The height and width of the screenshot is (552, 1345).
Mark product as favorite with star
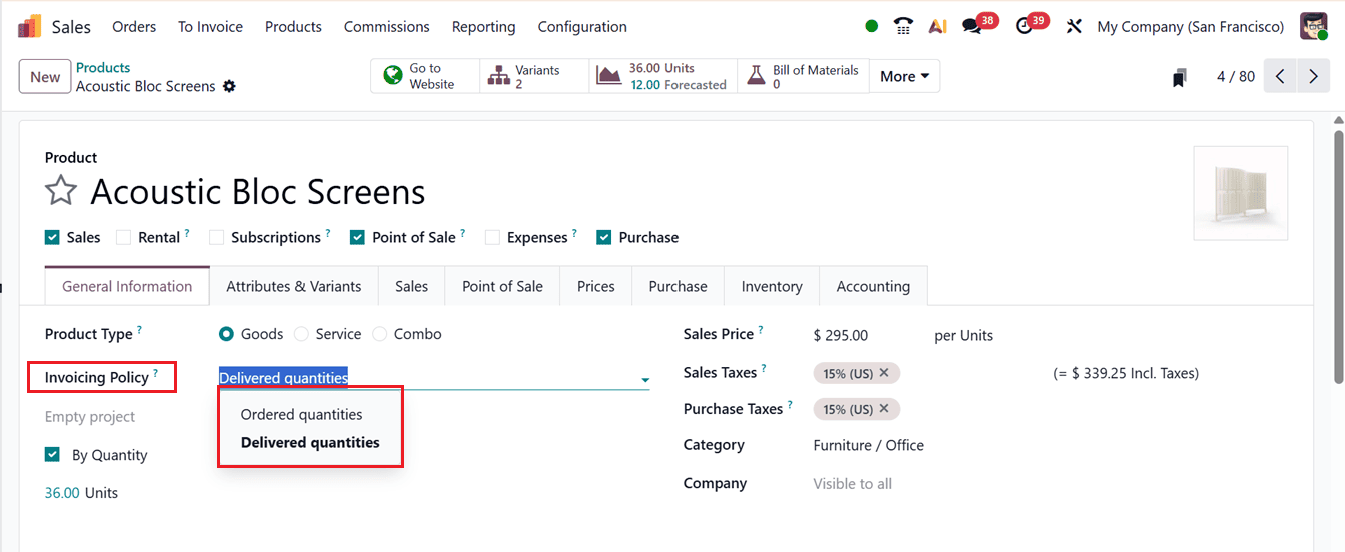pyautogui.click(x=61, y=191)
